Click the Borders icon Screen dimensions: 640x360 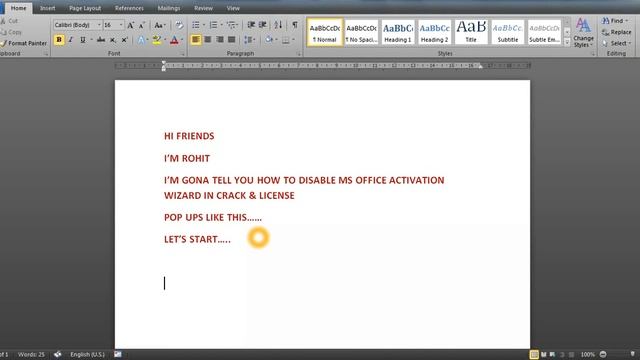click(x=286, y=40)
